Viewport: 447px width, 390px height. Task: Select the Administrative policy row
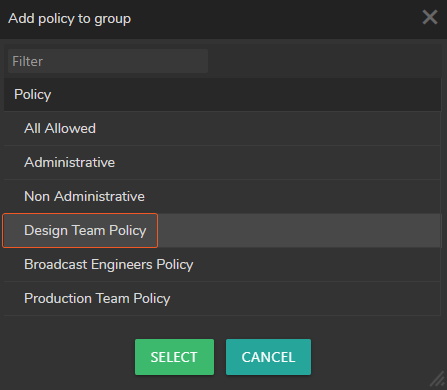tap(222, 163)
